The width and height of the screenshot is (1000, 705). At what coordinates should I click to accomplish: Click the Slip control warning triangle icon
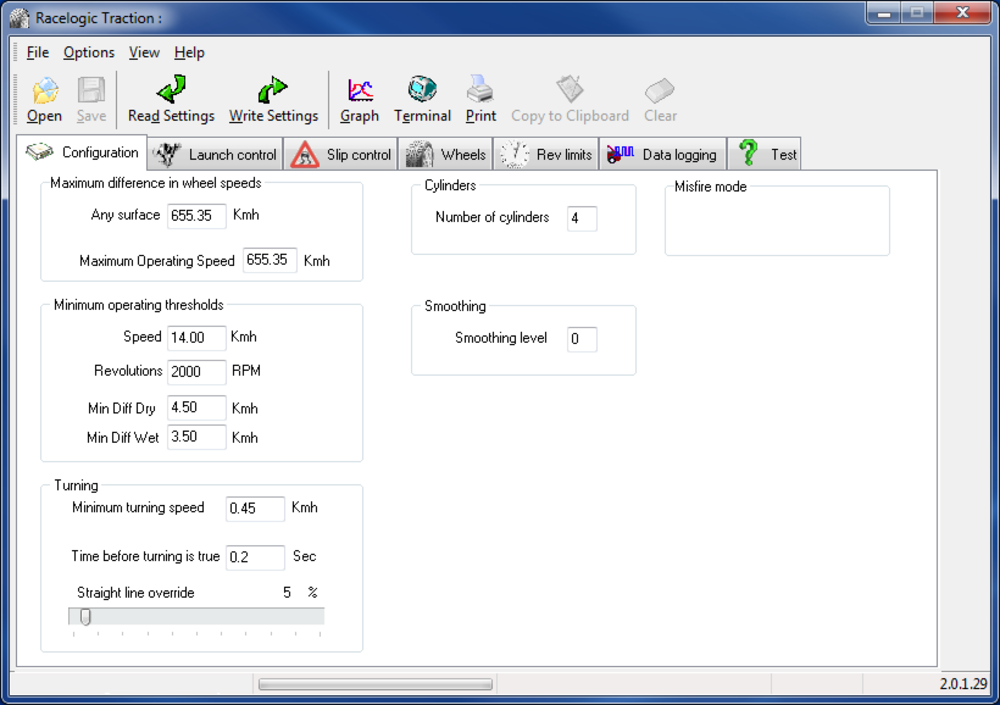pyautogui.click(x=305, y=154)
